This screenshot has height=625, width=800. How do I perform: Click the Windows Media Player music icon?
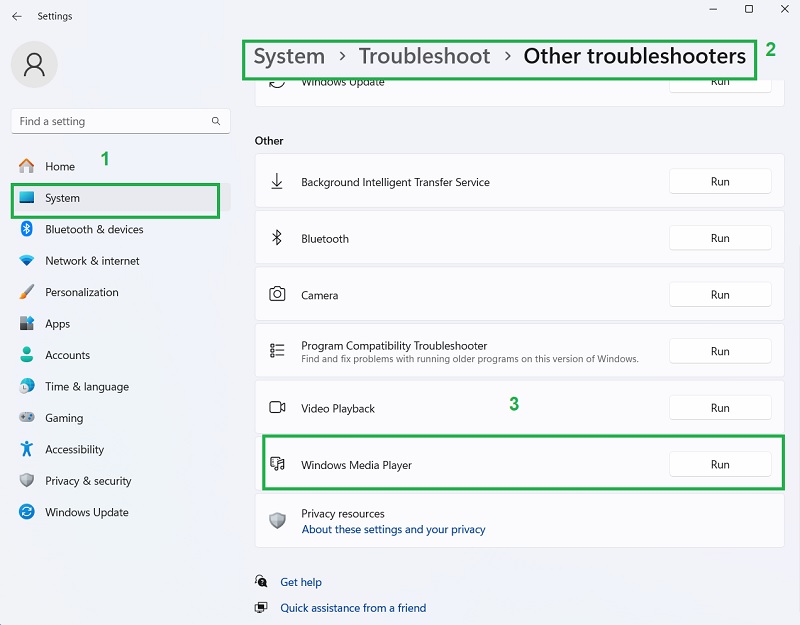point(277,463)
